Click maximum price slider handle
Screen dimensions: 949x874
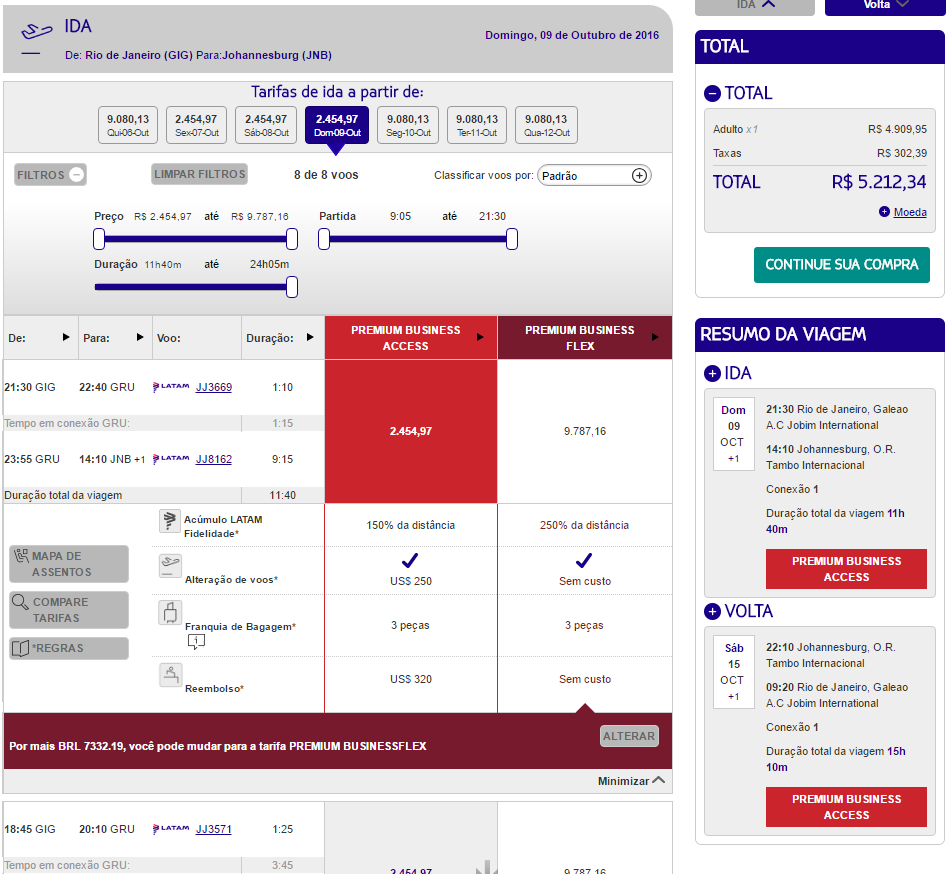coord(292,239)
